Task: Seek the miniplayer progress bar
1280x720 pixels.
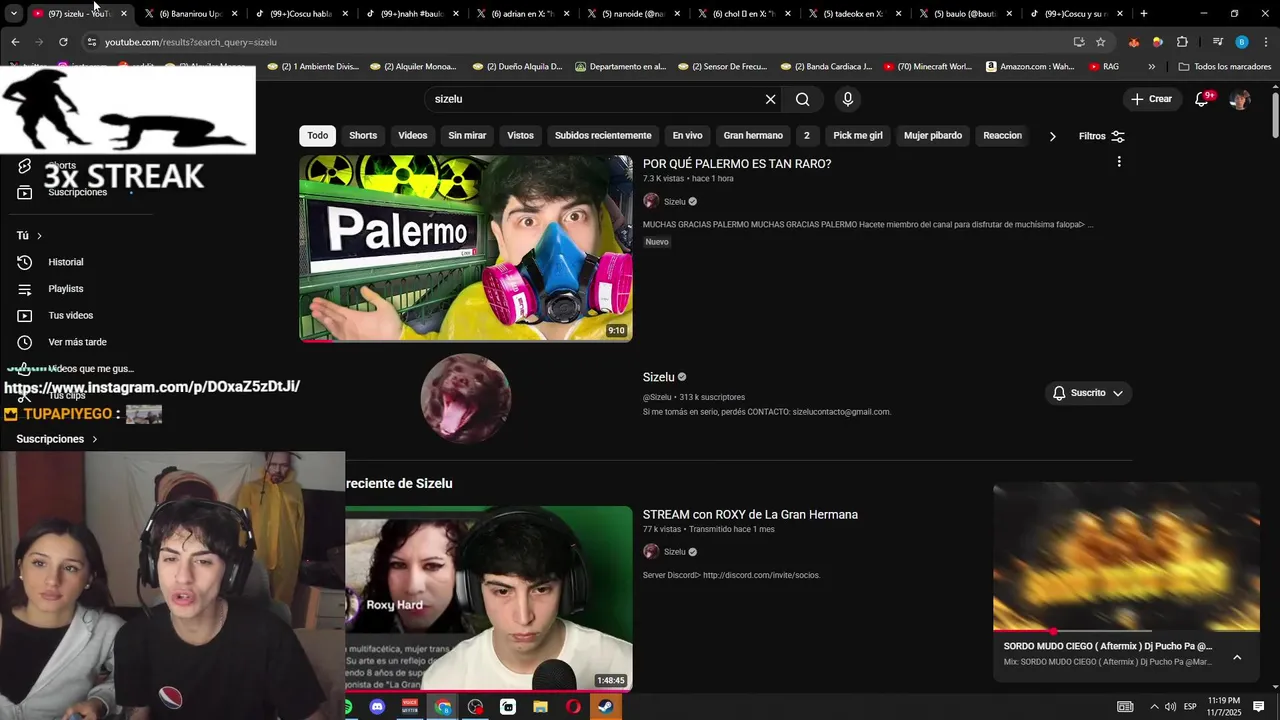Action: tap(1126, 631)
